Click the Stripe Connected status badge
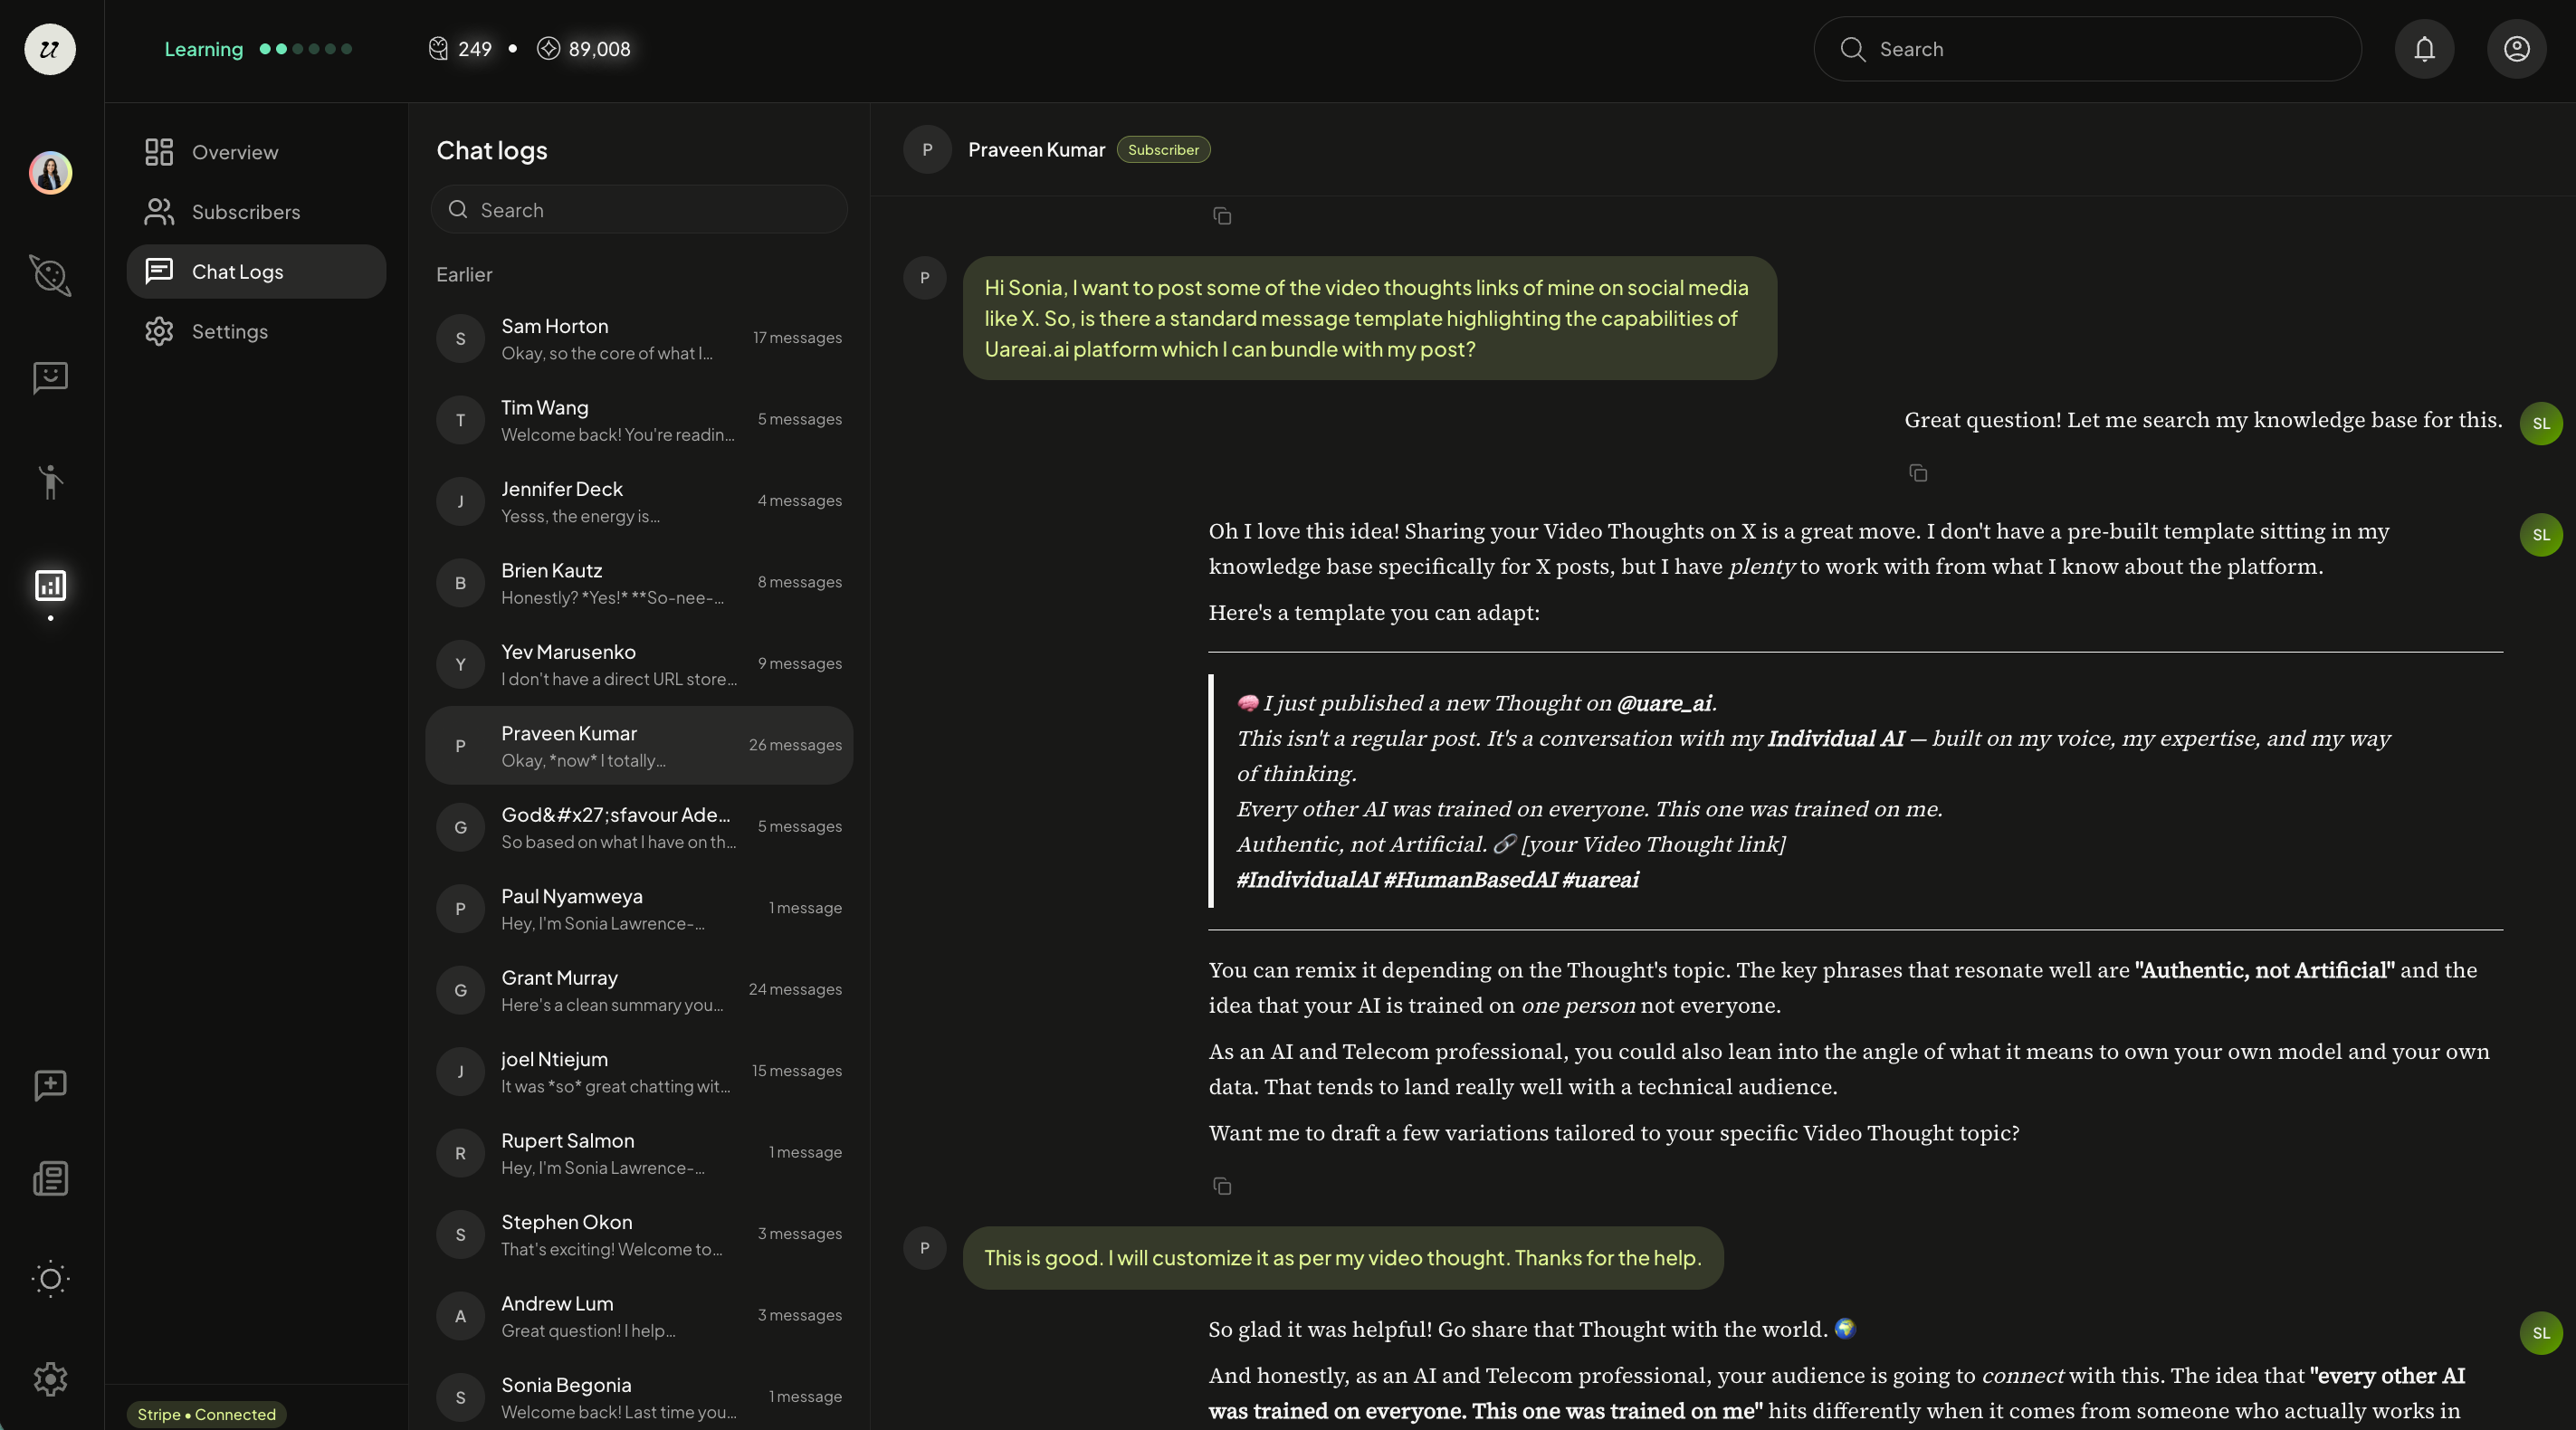This screenshot has width=2576, height=1430. click(x=206, y=1414)
